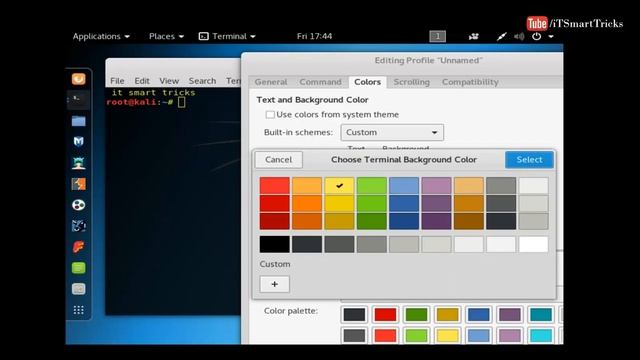
Task: Tick Use colors from system theme checkbox
Action: [270, 115]
